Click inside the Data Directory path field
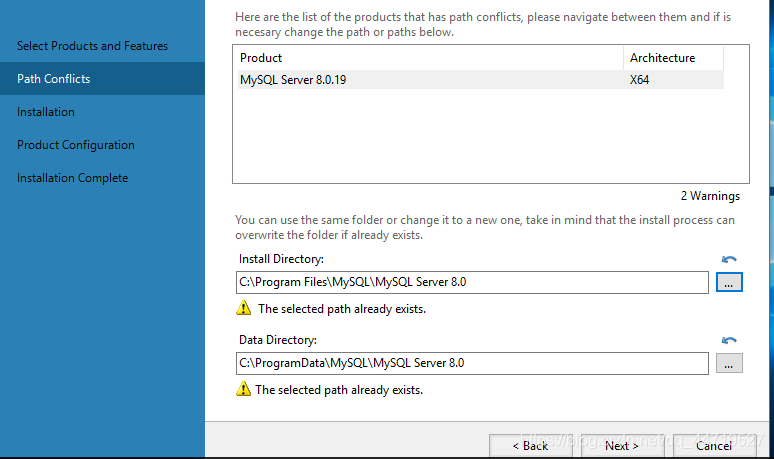 tap(472, 363)
